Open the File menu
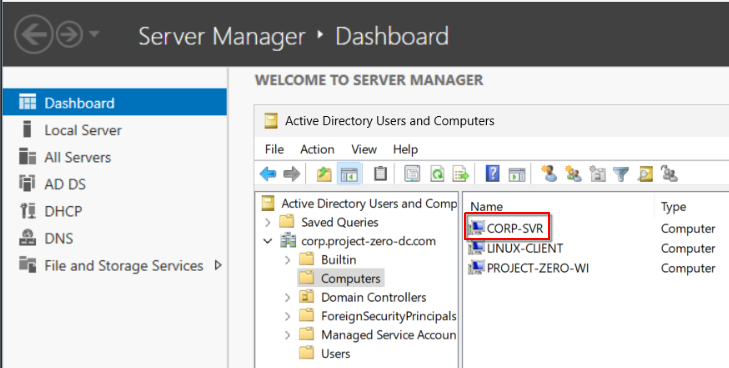Image resolution: width=729 pixels, height=368 pixels. point(274,149)
